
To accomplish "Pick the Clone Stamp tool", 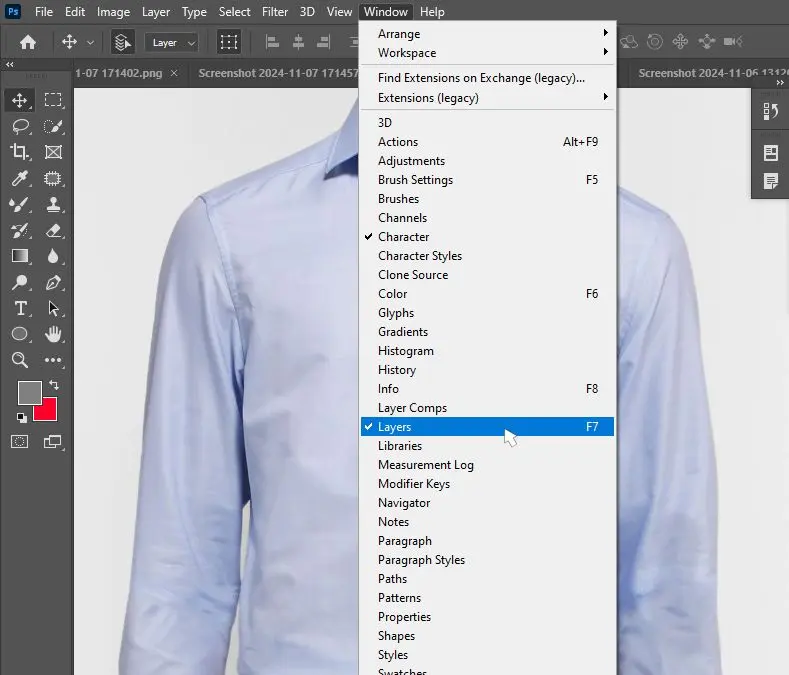I will [53, 204].
